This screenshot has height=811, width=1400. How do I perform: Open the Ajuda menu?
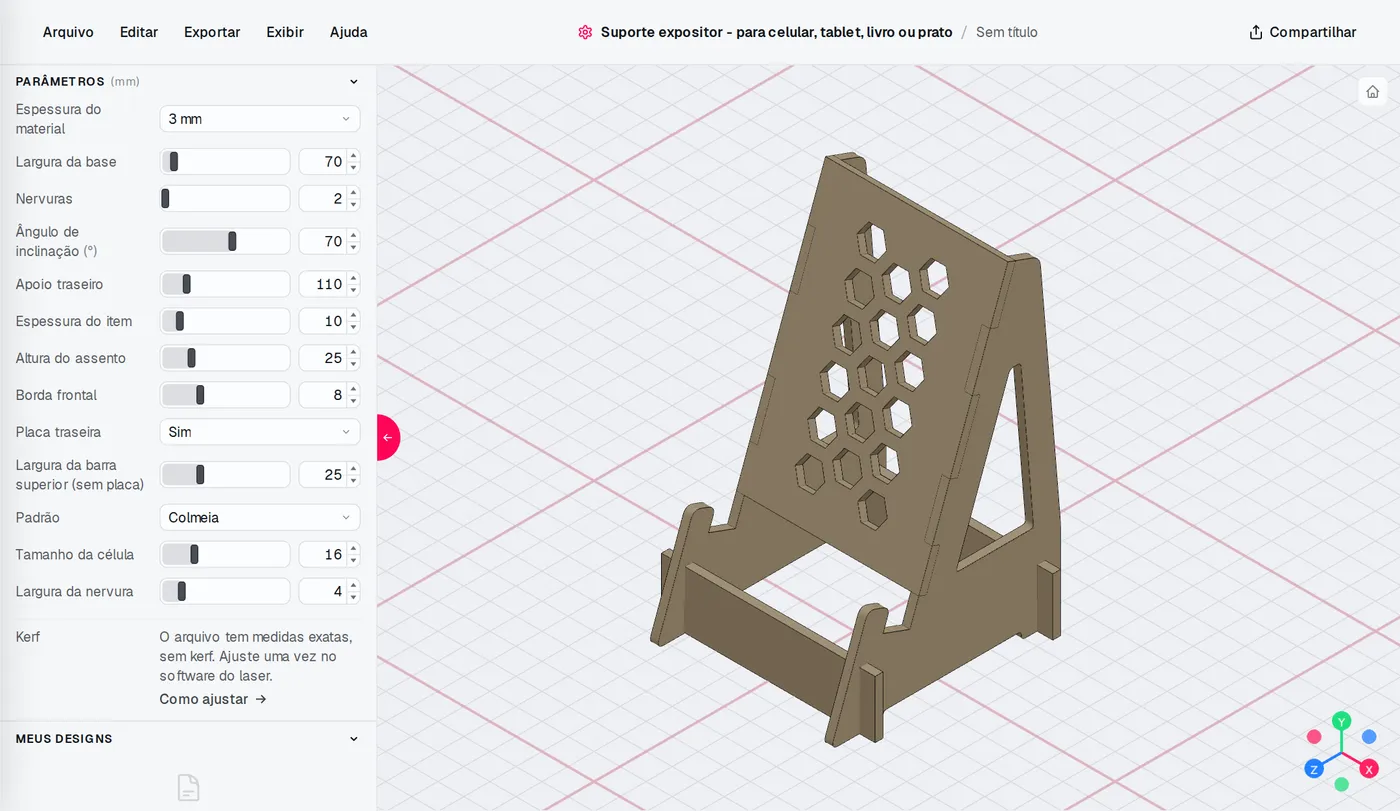coord(349,32)
